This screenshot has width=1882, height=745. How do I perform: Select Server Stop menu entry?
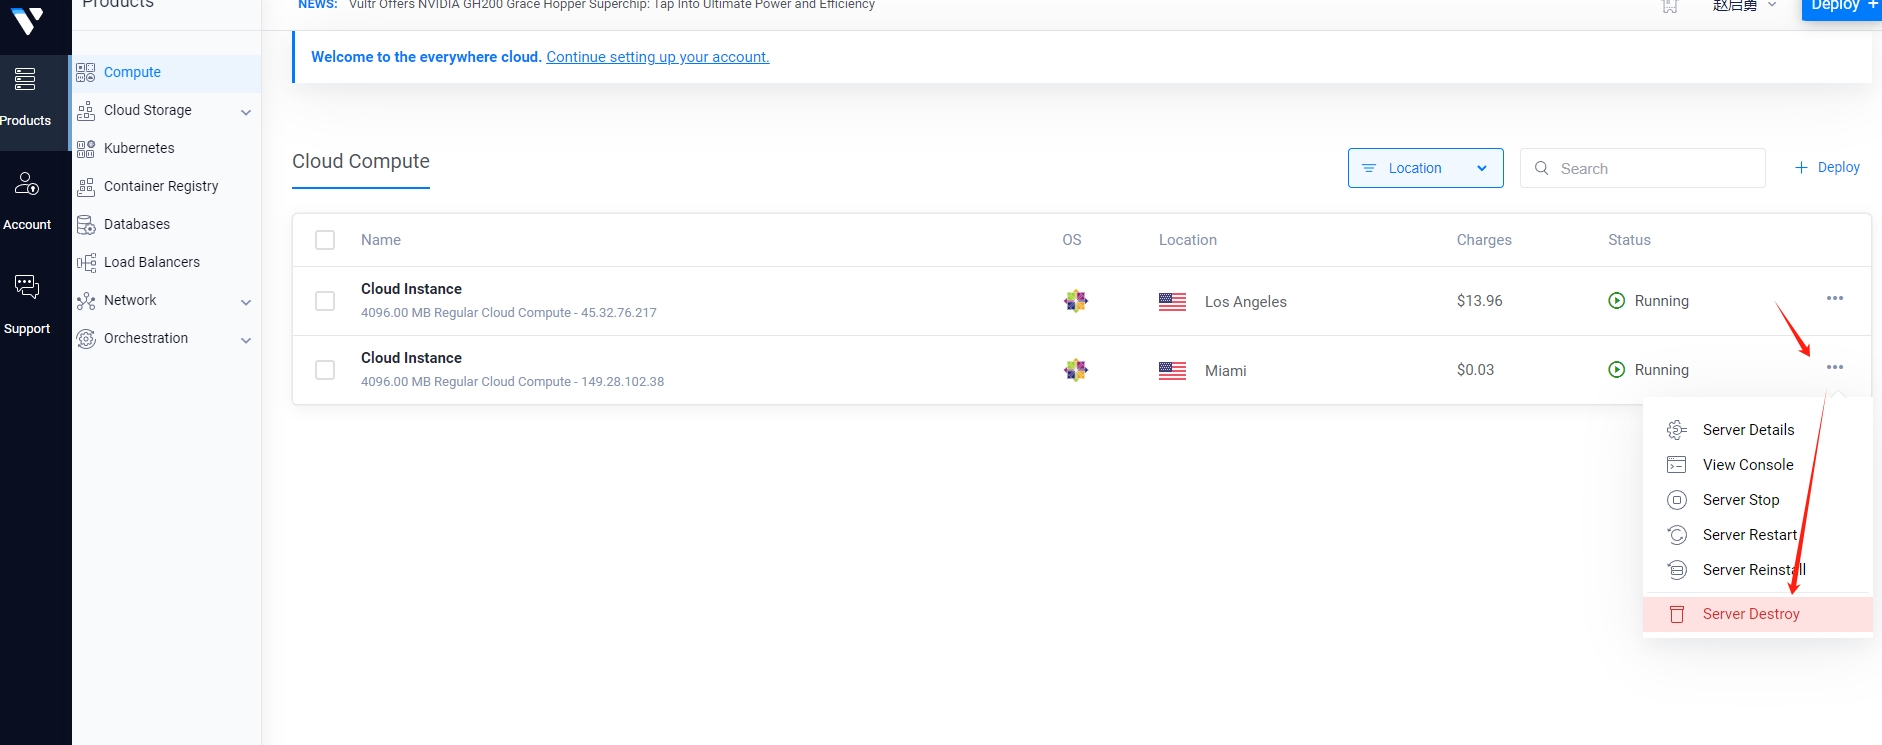(1758, 500)
